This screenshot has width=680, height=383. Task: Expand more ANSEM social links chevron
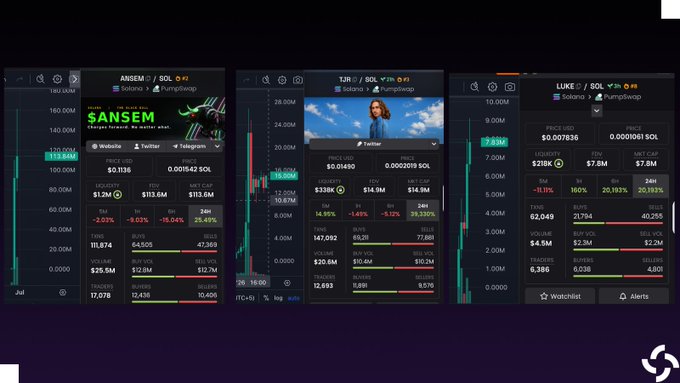click(x=217, y=147)
